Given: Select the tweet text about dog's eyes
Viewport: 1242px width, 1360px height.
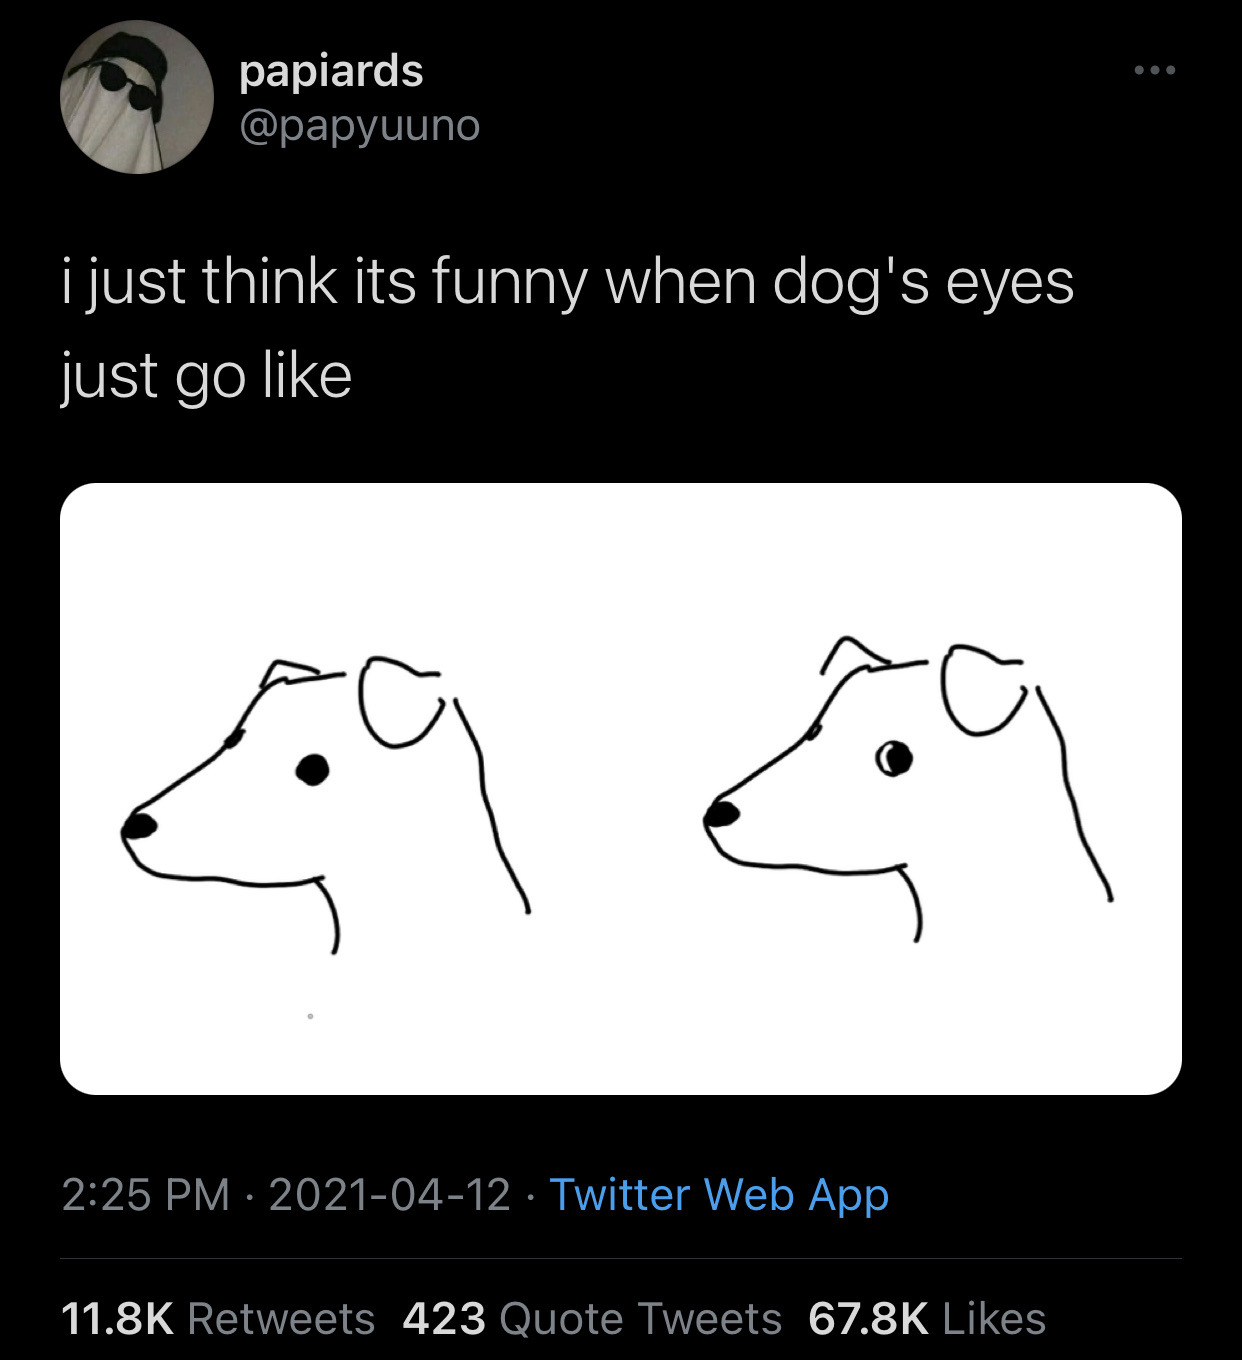Looking at the screenshot, I should pos(567,328).
